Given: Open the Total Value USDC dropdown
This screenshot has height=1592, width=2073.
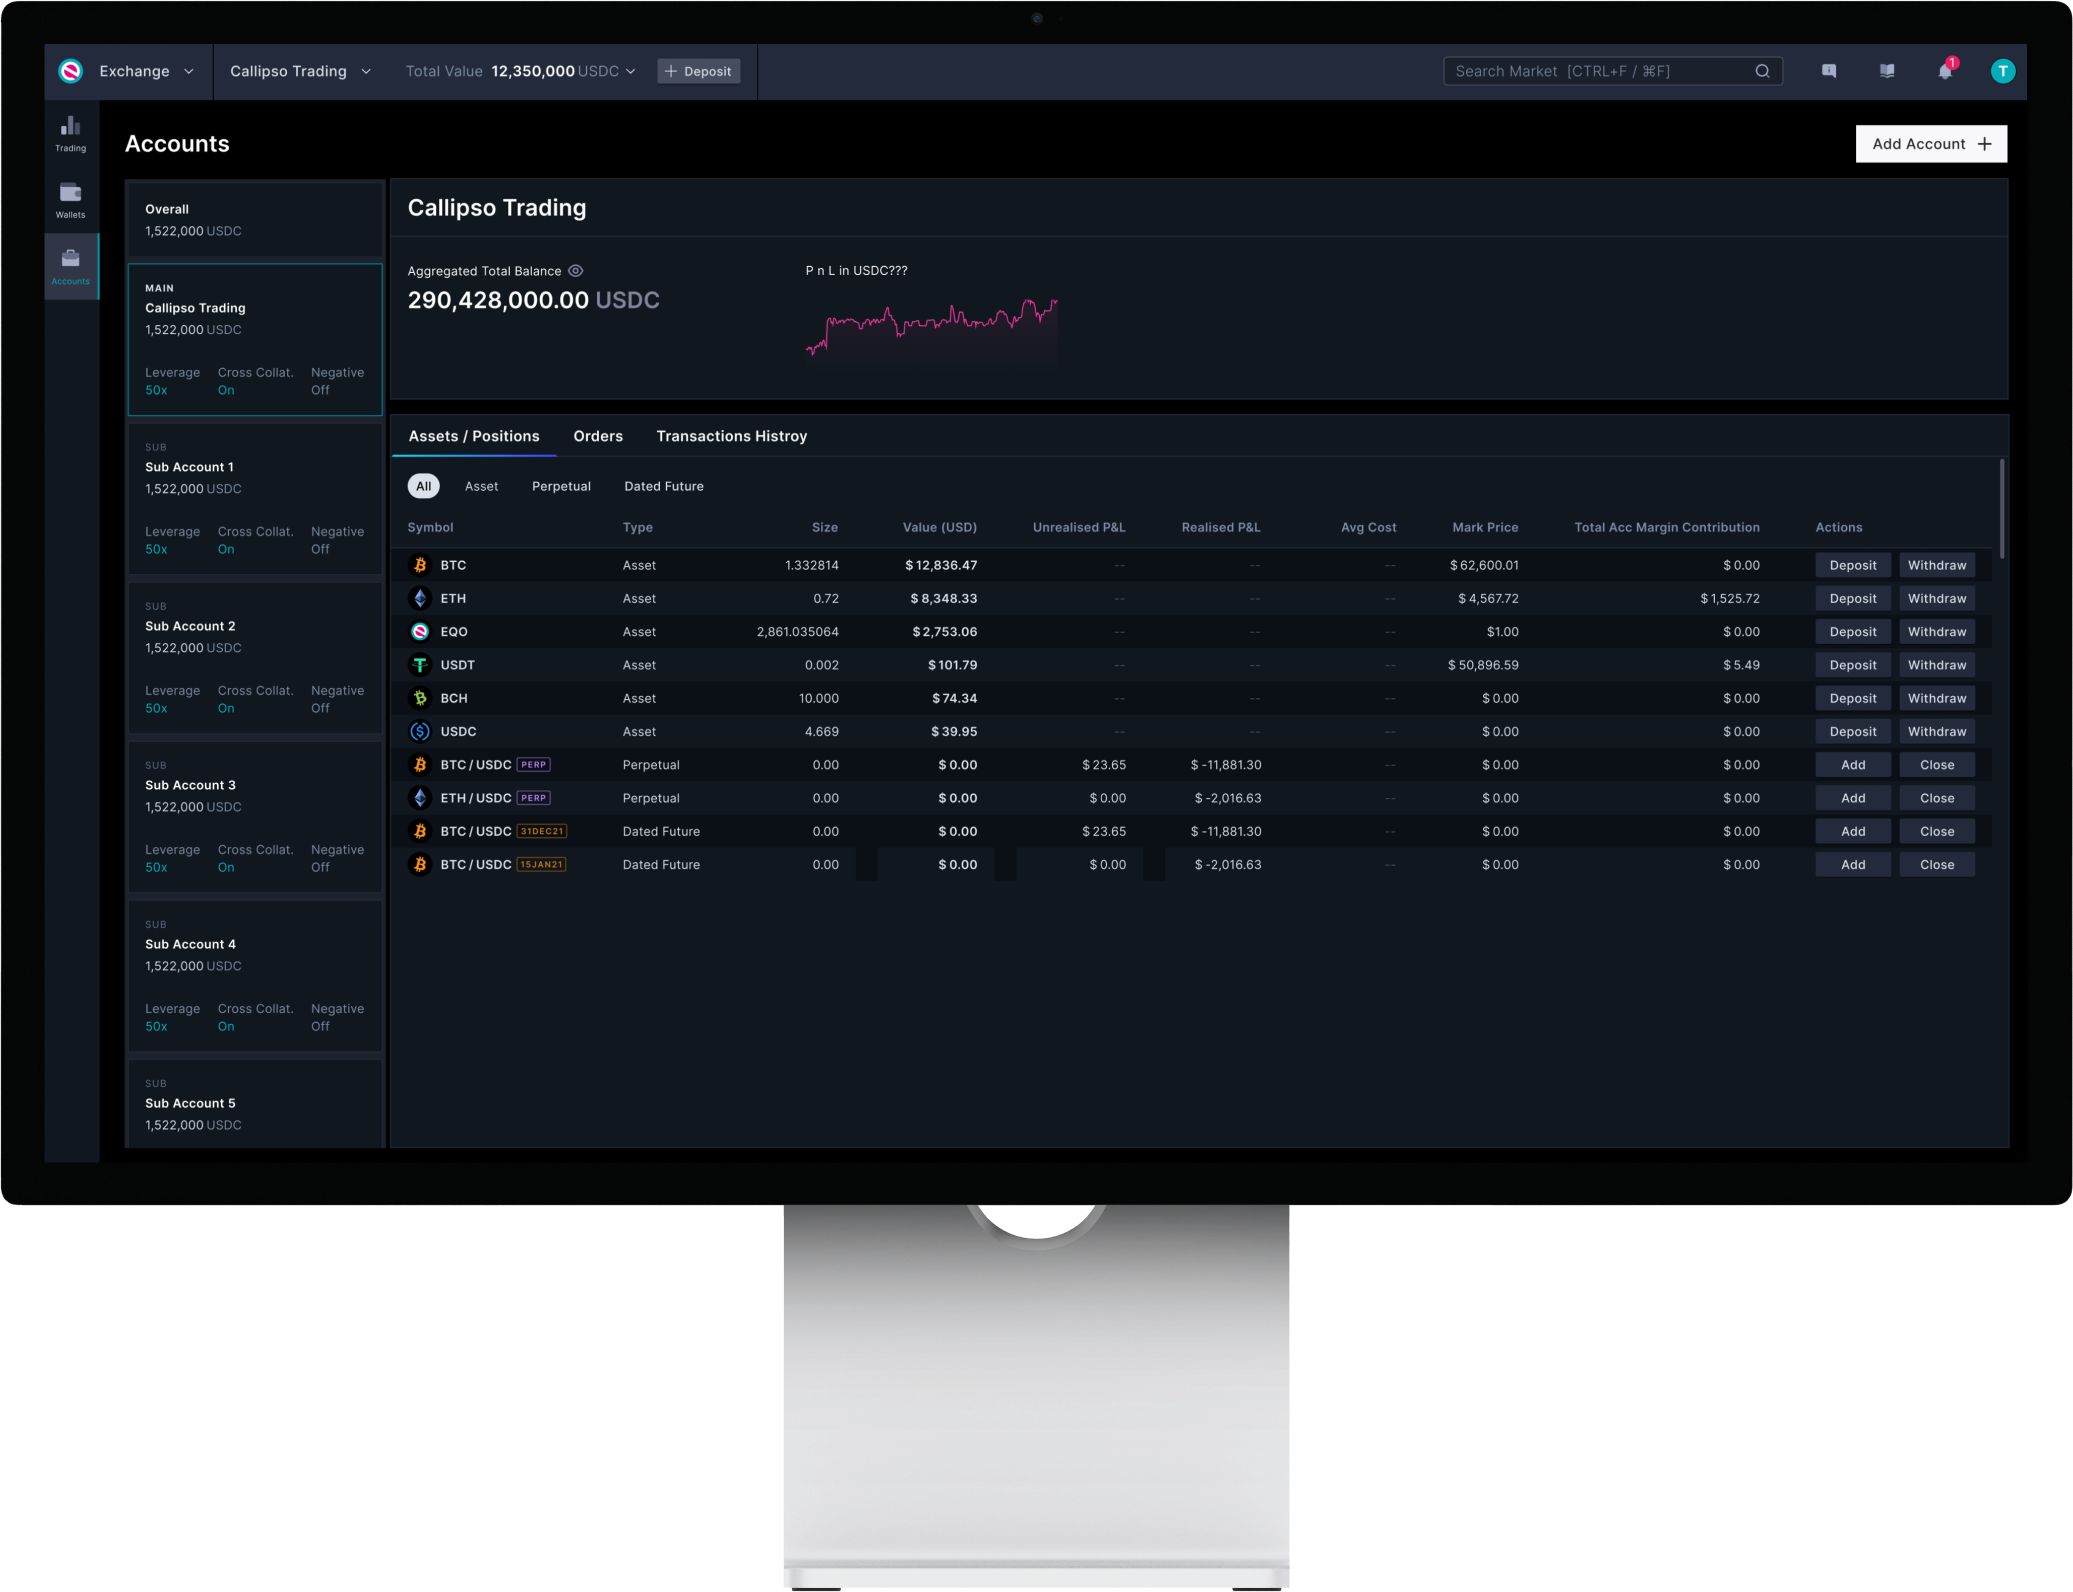Looking at the screenshot, I should pos(630,71).
